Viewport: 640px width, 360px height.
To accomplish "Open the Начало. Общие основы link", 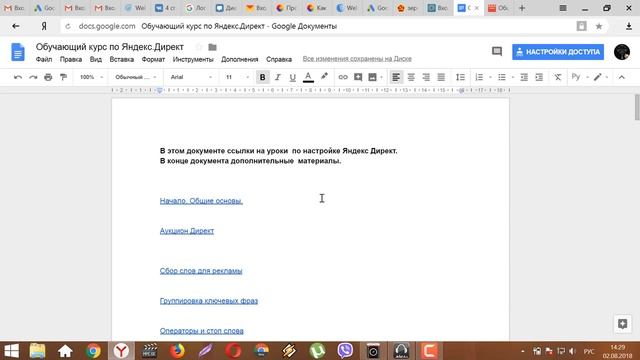I will pyautogui.click(x=201, y=201).
